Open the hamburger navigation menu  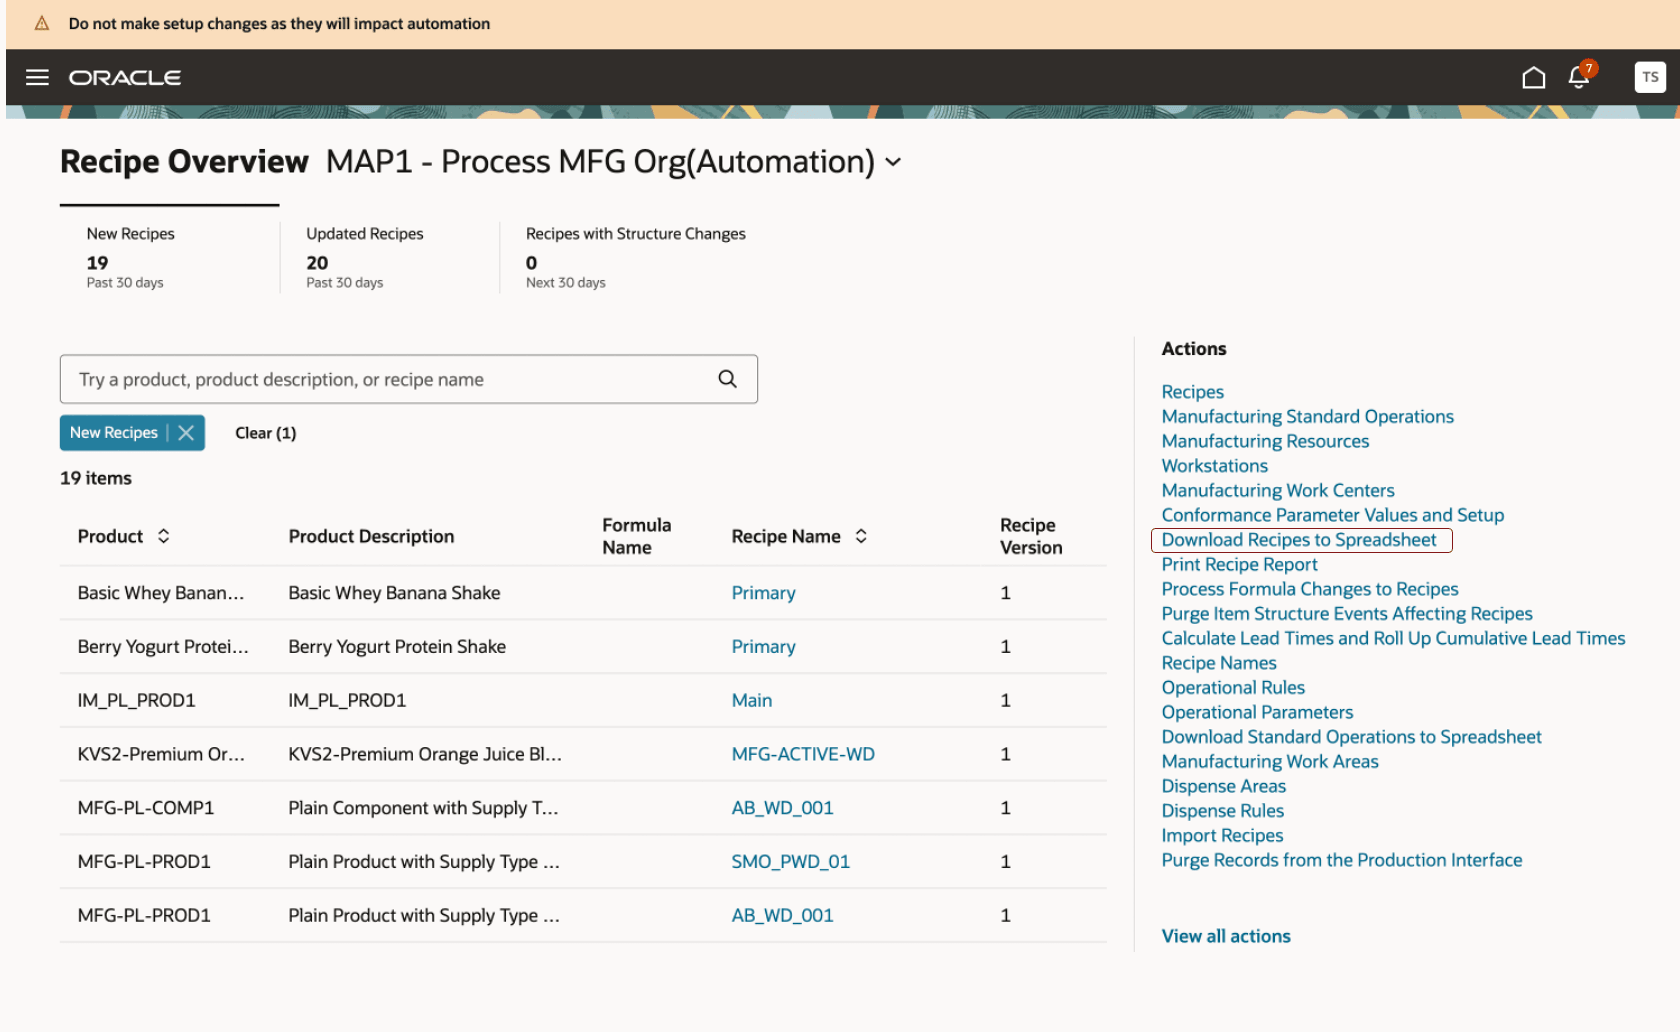(37, 77)
